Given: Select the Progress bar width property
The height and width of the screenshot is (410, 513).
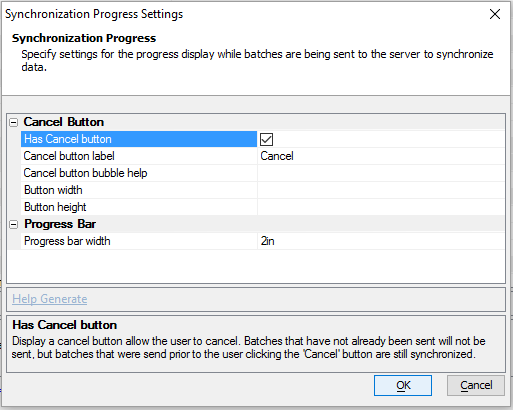Looking at the screenshot, I should [139, 241].
